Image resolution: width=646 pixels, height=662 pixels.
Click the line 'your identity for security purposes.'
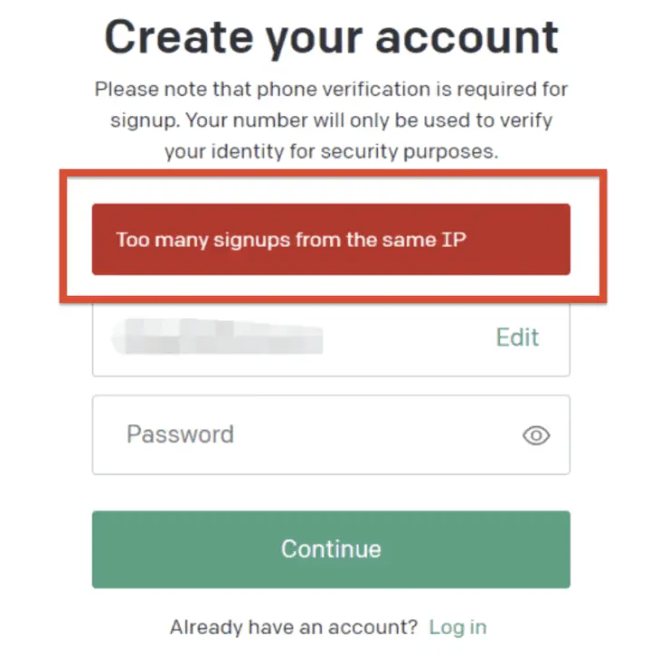[330, 152]
